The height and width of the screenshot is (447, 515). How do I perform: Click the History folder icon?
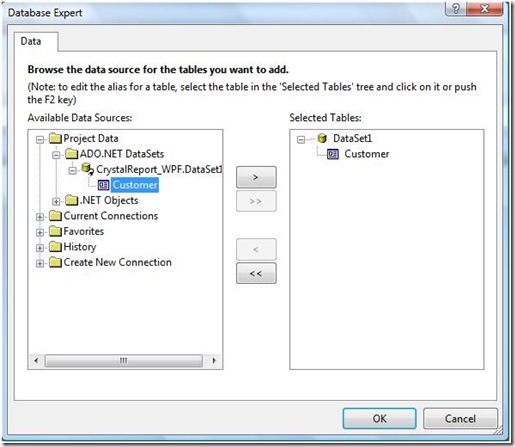pos(55,247)
